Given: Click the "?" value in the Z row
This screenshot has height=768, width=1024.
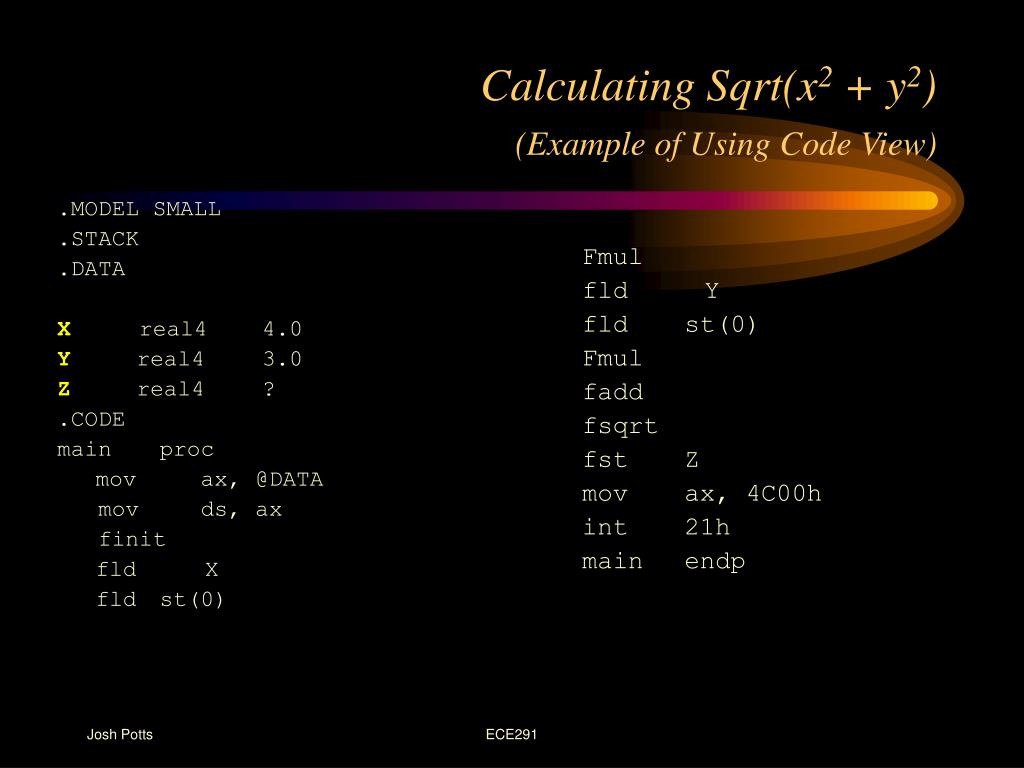Looking at the screenshot, I should point(269,389).
